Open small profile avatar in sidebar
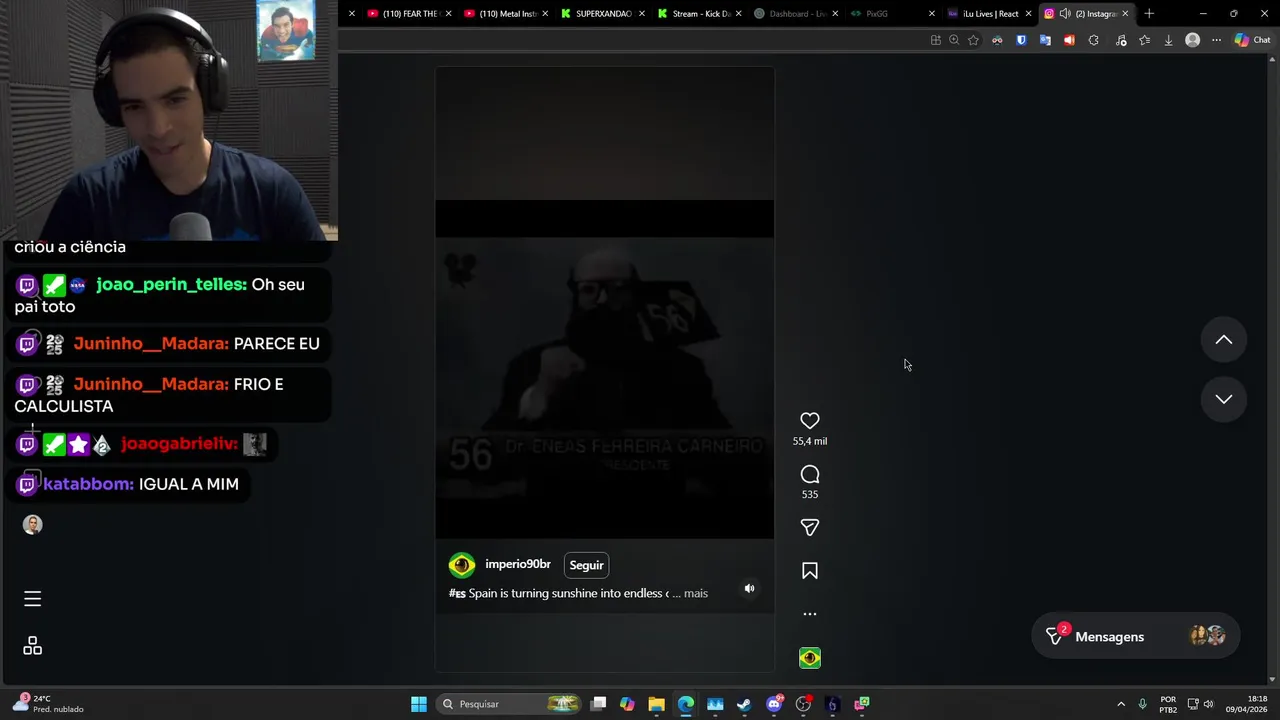Screen dimensions: 1280x720 (32, 525)
